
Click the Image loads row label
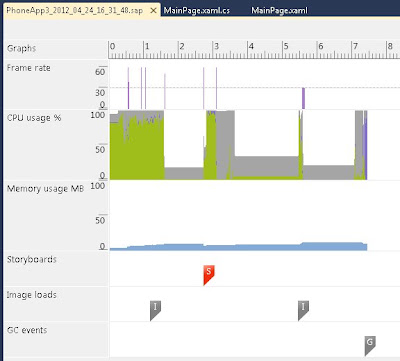tap(32, 295)
